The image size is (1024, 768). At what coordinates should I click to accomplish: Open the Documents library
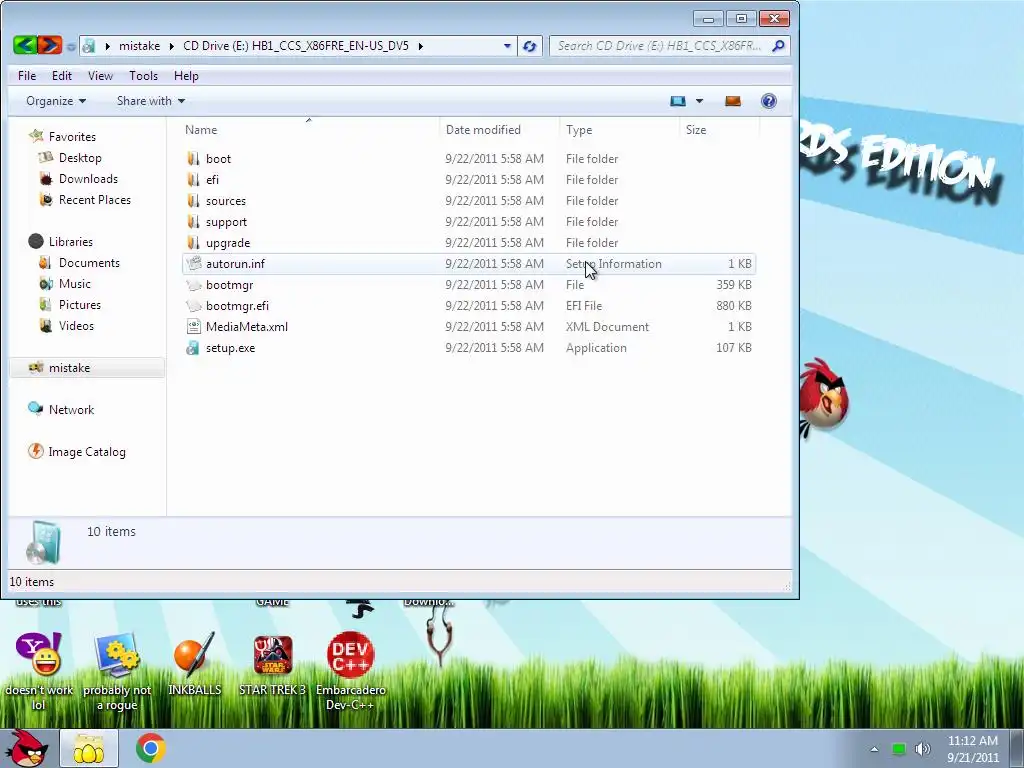[x=89, y=263]
